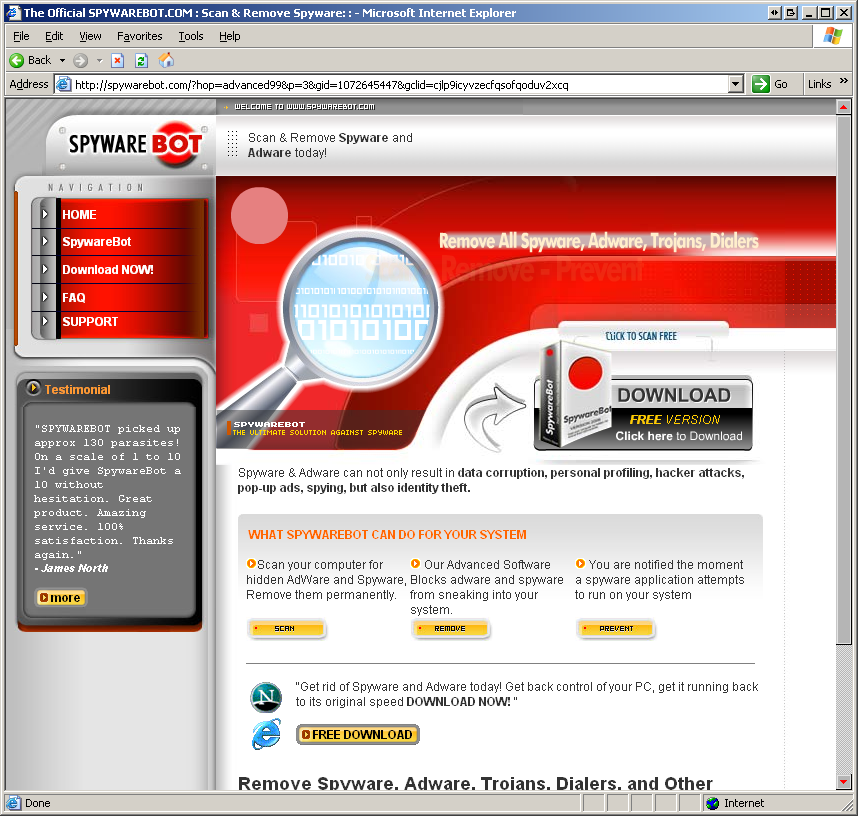Click the arrow next to Download NOW!
This screenshot has height=816, width=858.
click(45, 269)
